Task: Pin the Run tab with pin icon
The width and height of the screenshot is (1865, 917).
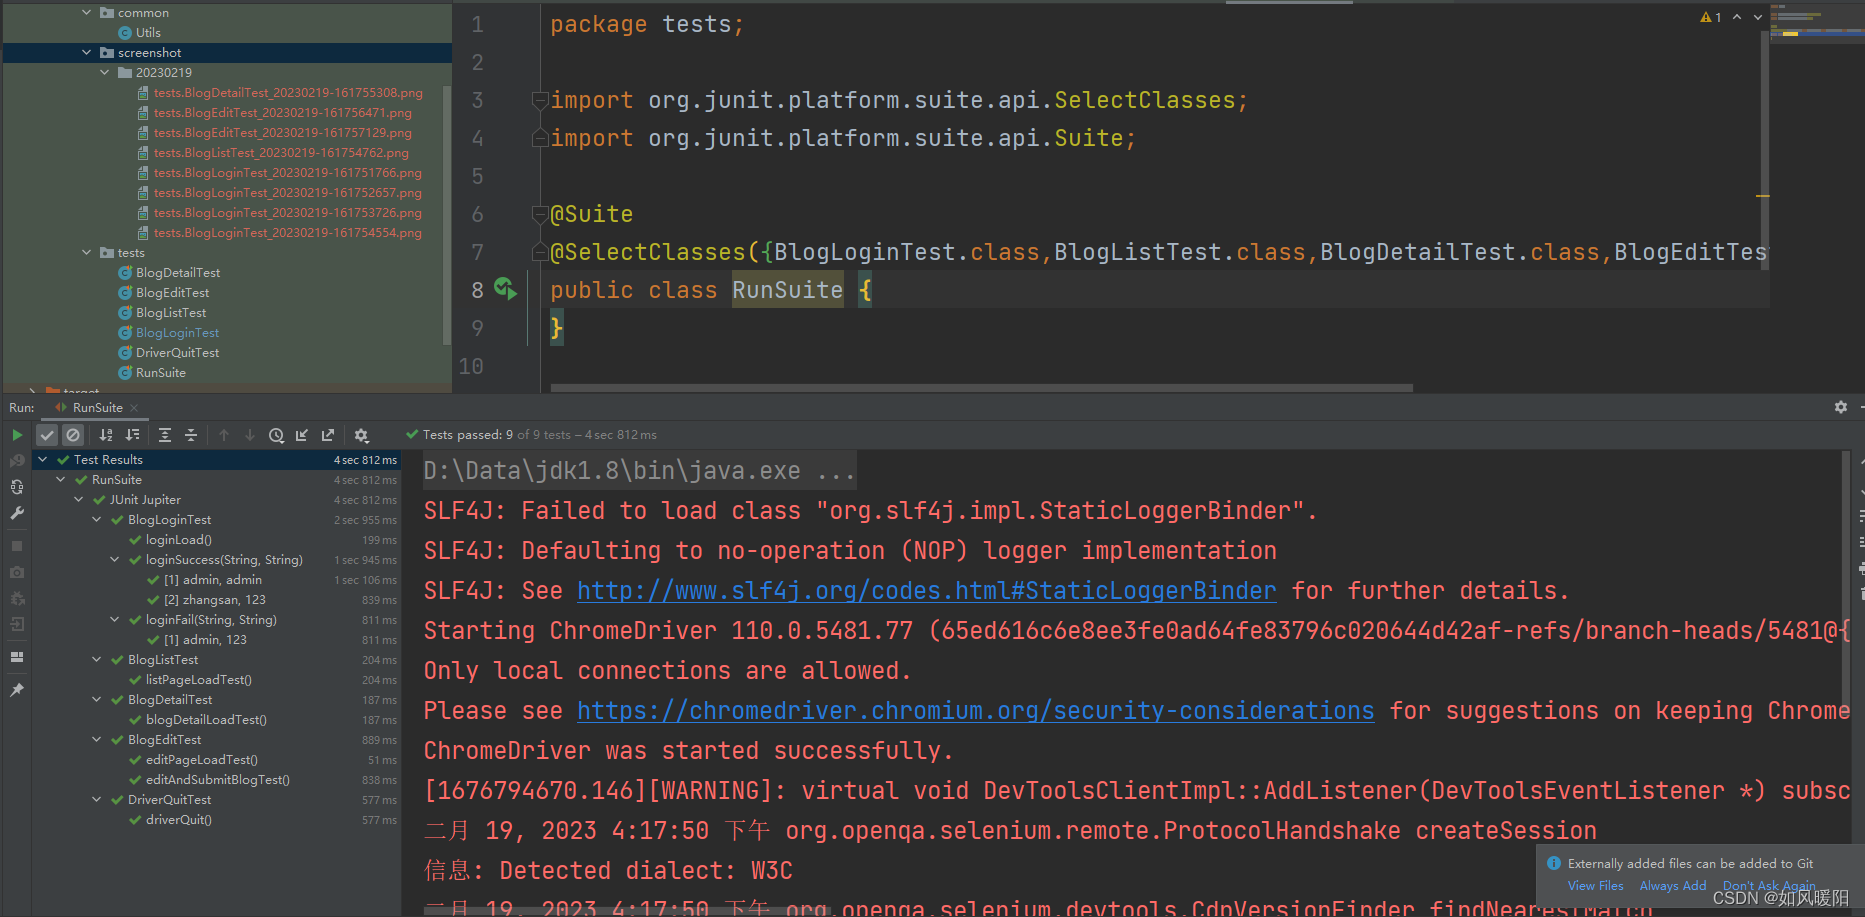Action: (x=17, y=690)
